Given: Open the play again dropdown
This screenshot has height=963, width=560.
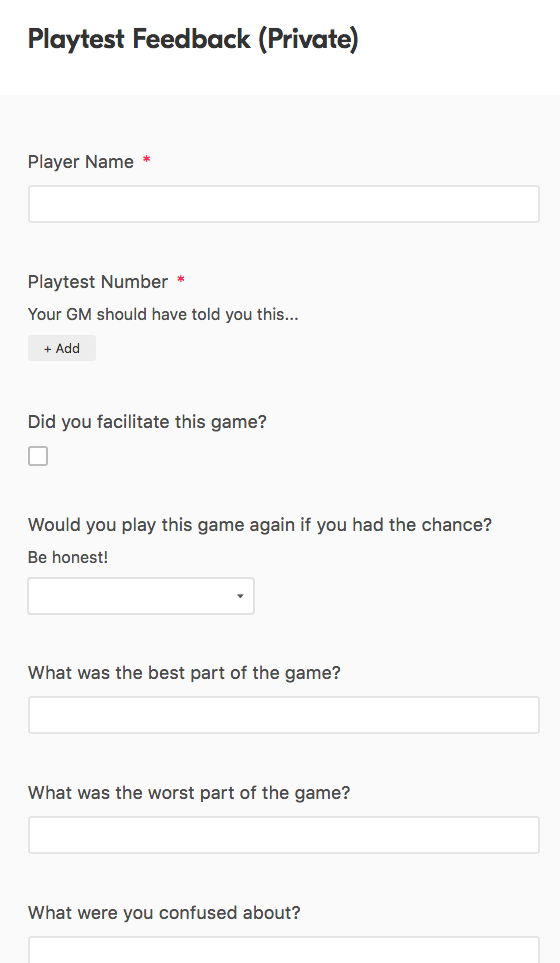Looking at the screenshot, I should pyautogui.click(x=141, y=596).
